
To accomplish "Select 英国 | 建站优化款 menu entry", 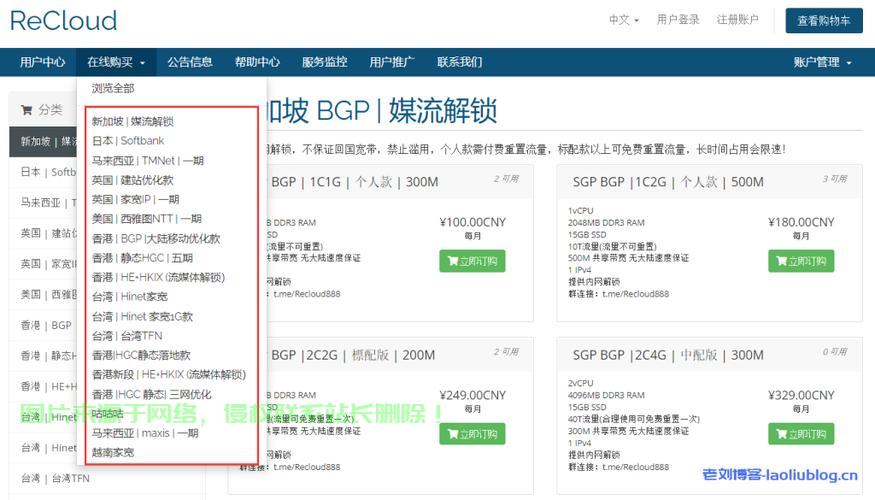I will coord(133,180).
